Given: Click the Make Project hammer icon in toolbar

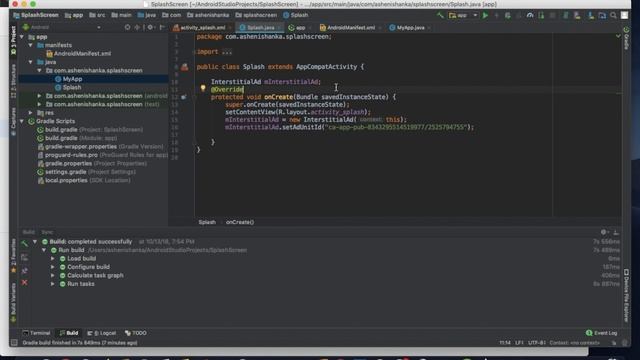Looking at the screenshot, I should 440,16.
